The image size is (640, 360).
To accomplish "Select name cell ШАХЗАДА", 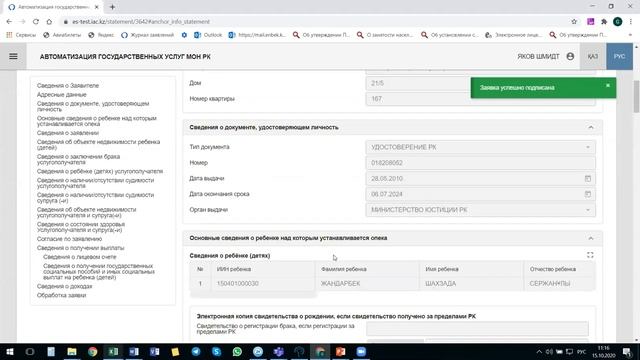I will 471,283.
